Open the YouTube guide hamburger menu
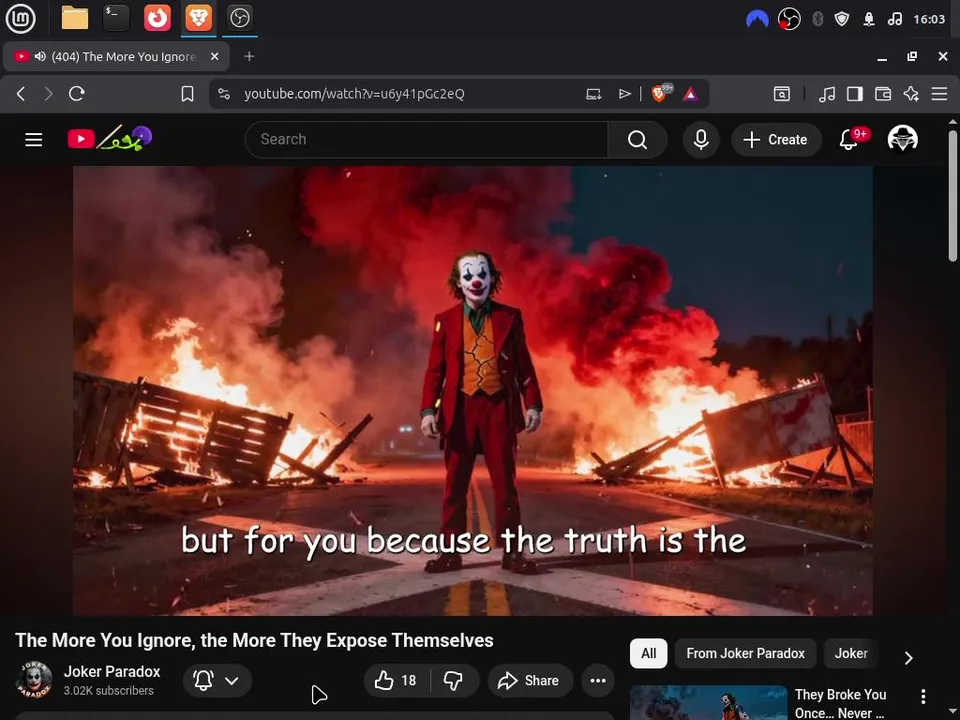Viewport: 960px width, 720px height. (34, 140)
